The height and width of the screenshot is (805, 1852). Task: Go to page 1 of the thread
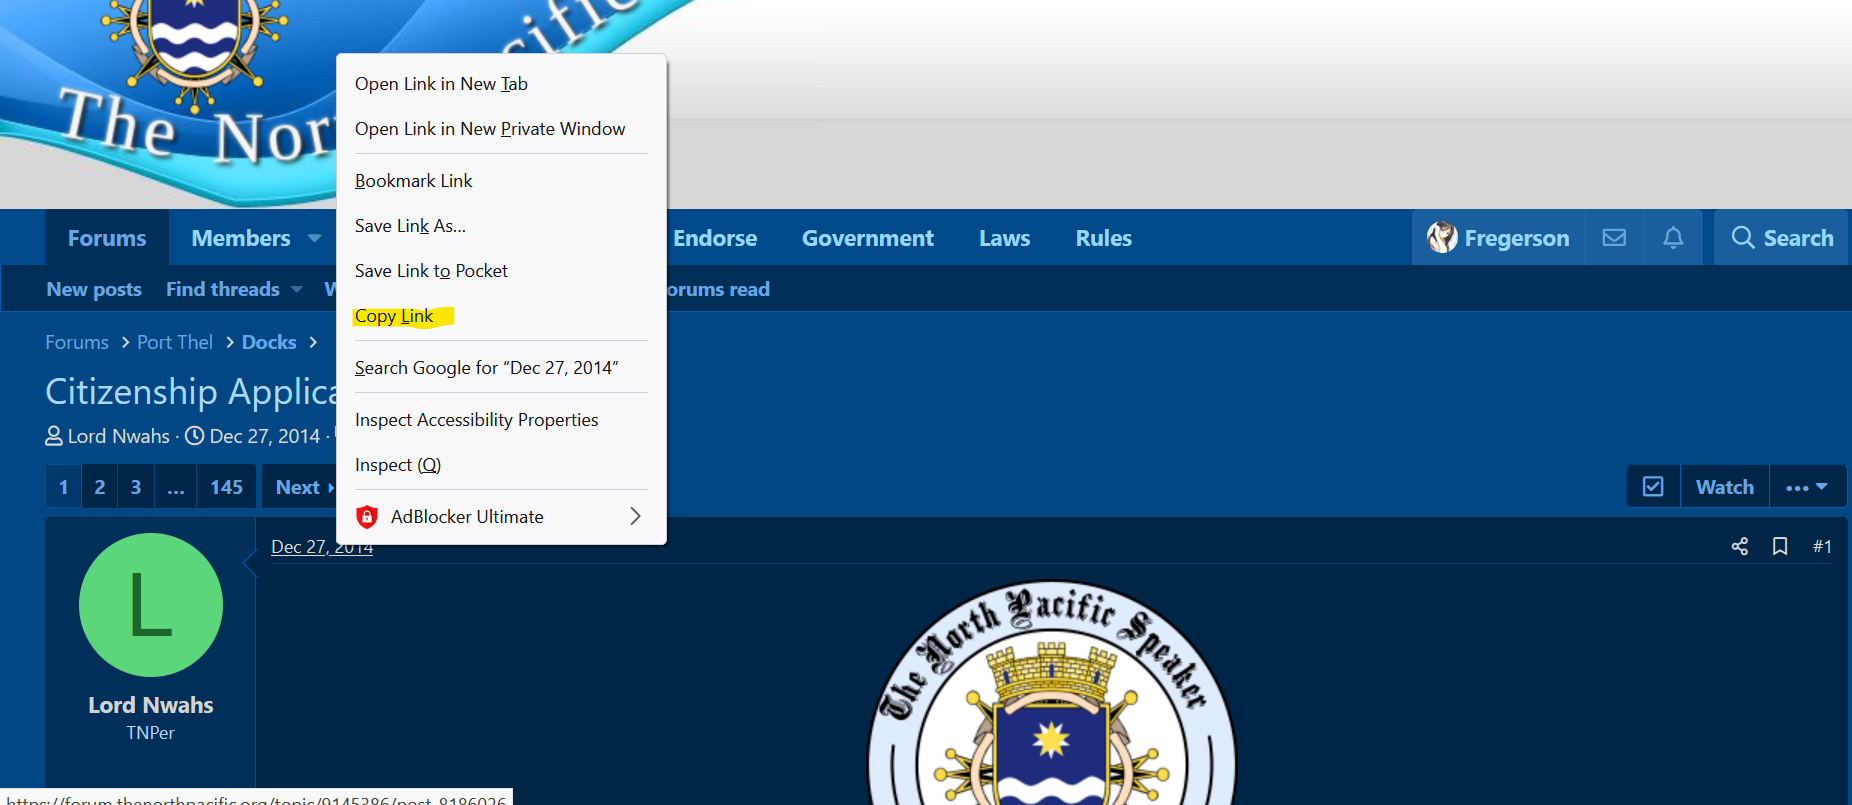63,487
